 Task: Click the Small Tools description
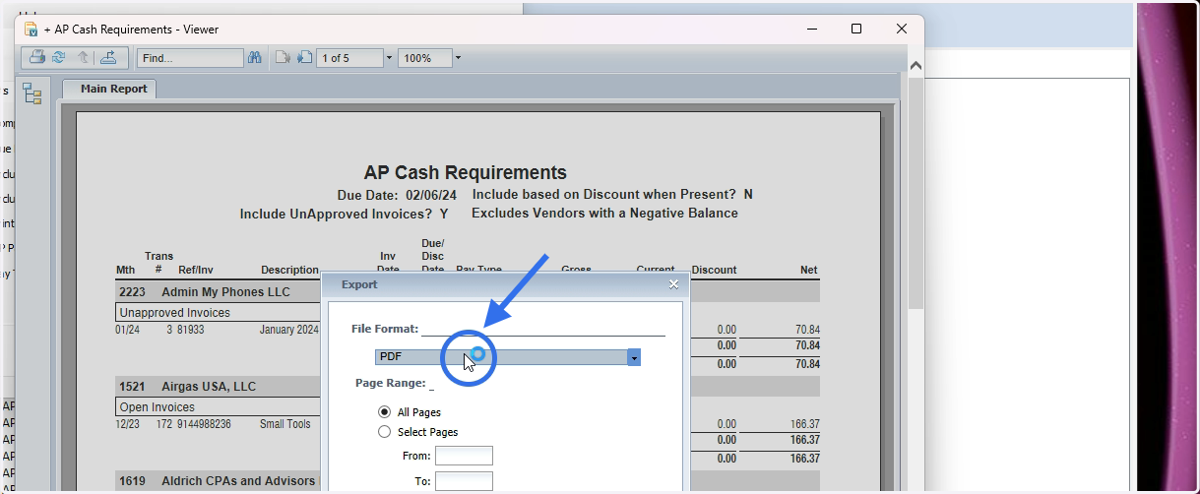pyautogui.click(x=285, y=424)
